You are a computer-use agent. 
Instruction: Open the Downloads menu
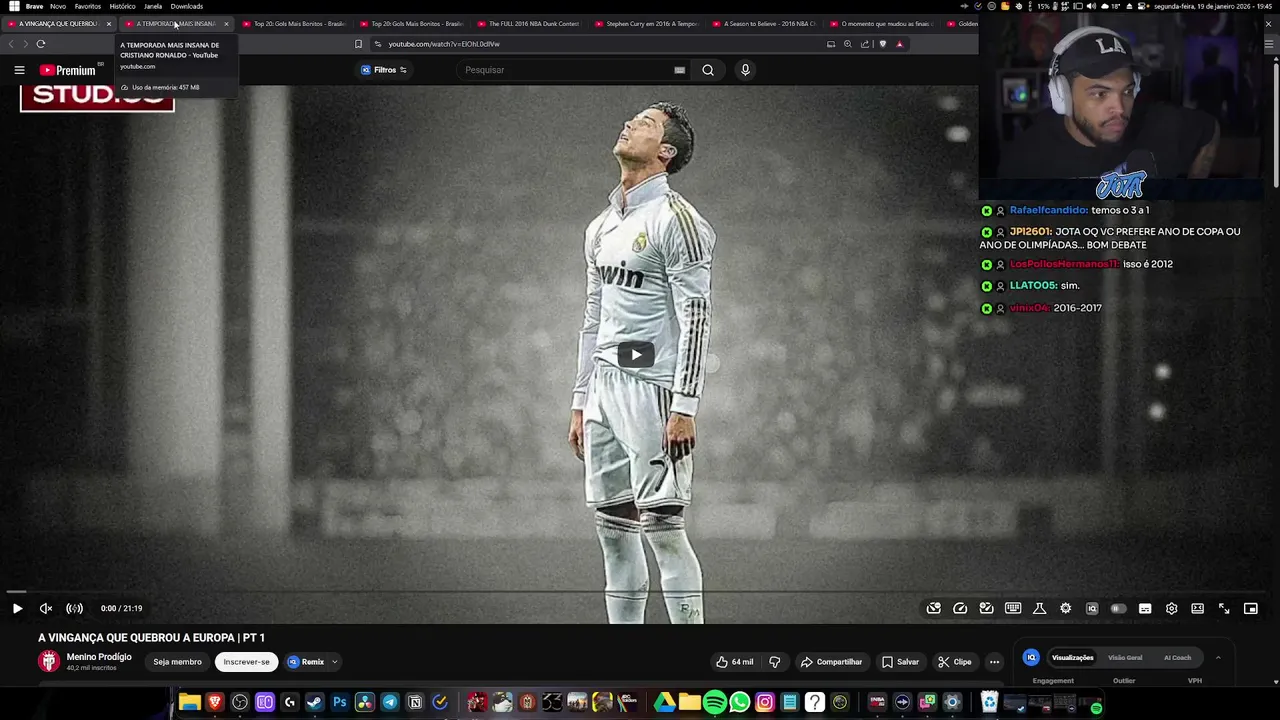(x=187, y=6)
